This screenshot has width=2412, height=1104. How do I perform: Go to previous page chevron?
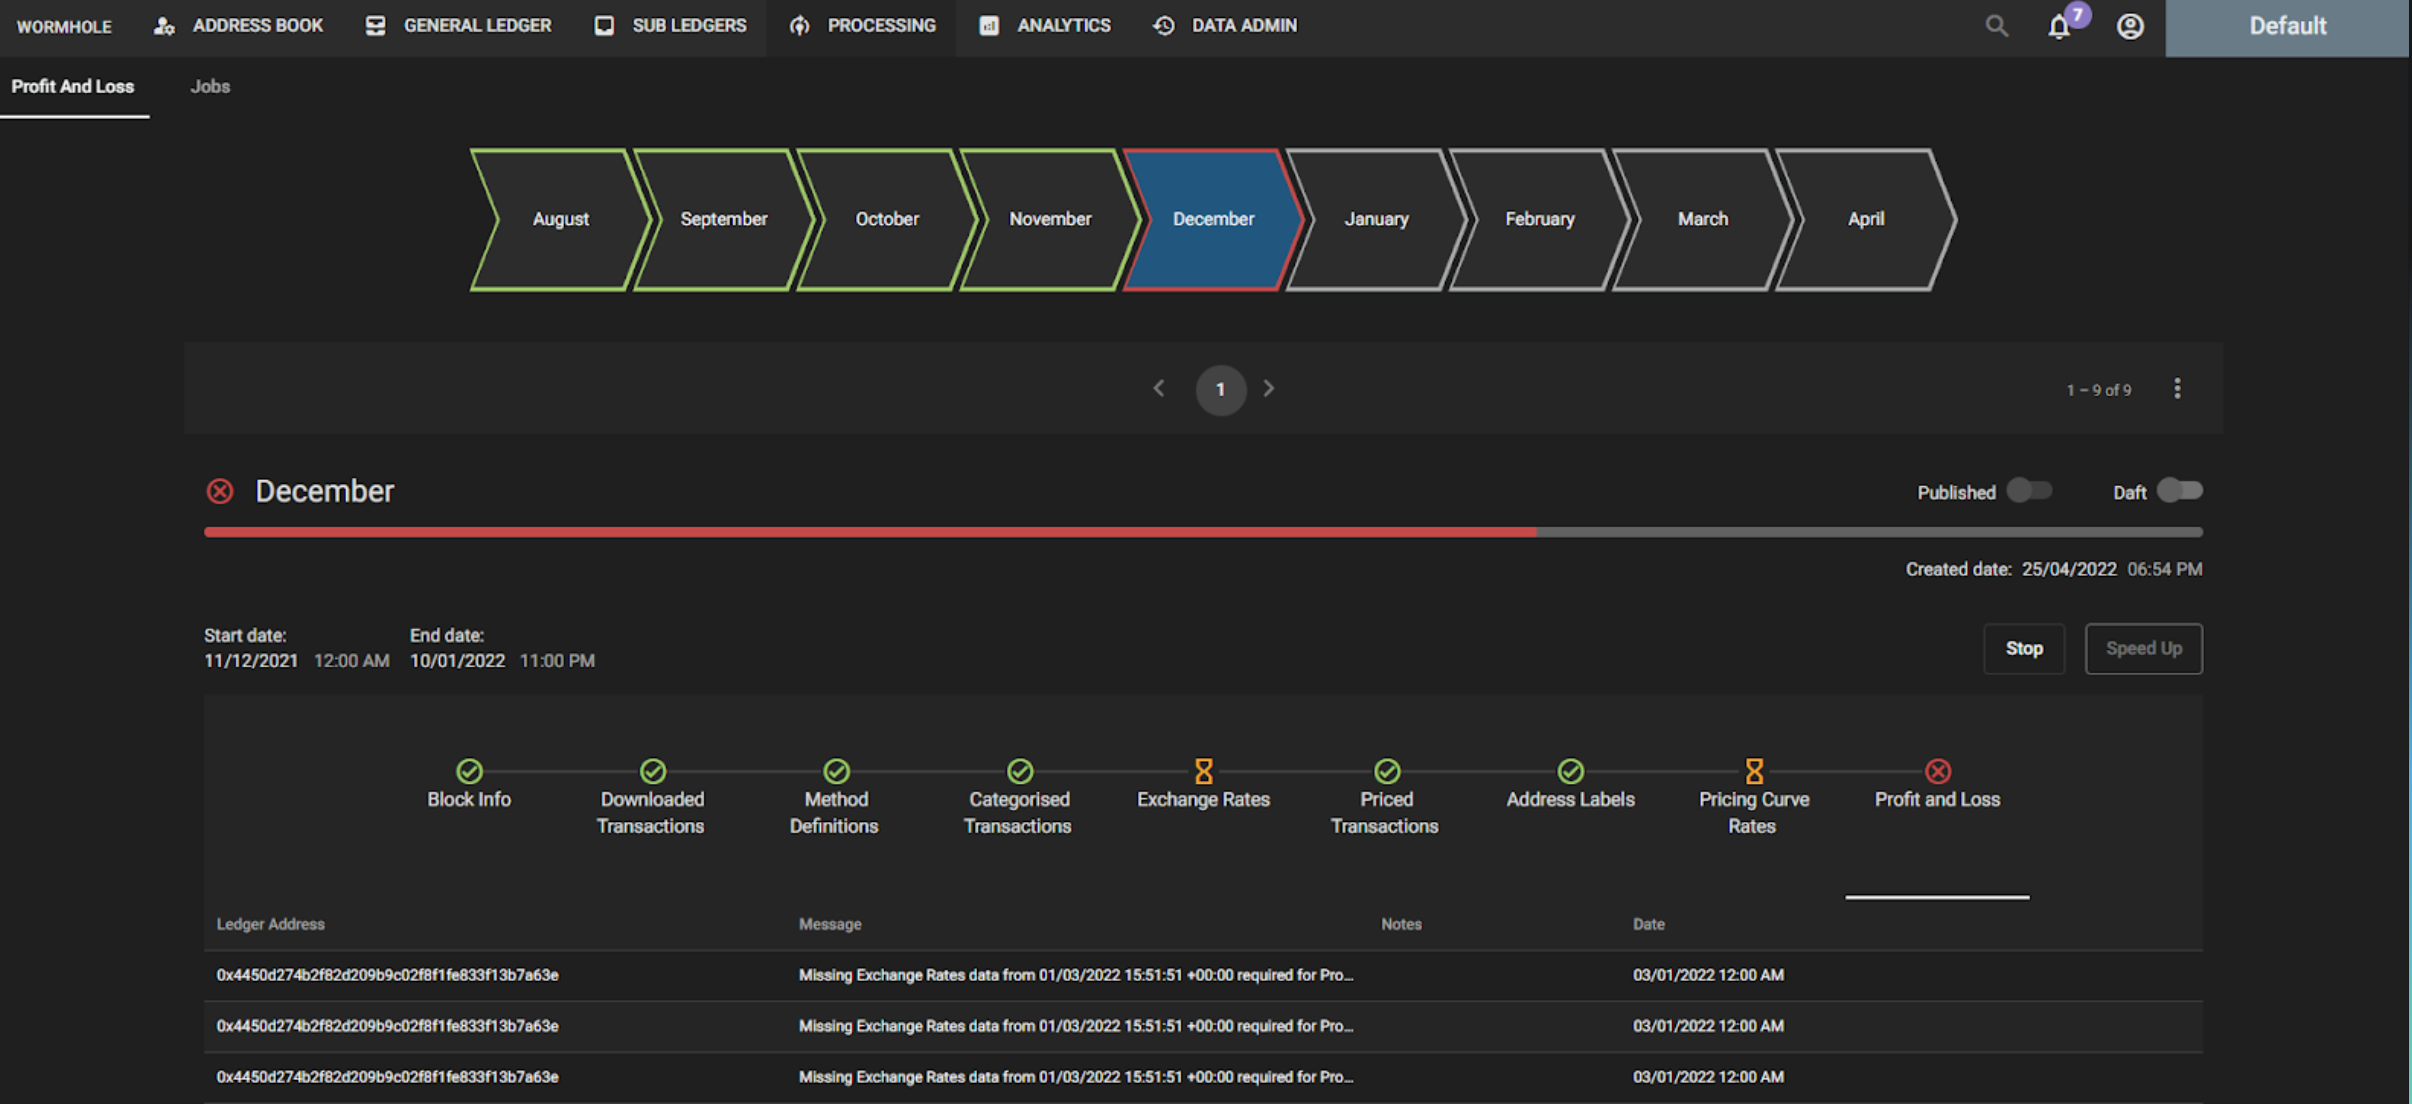[1159, 388]
